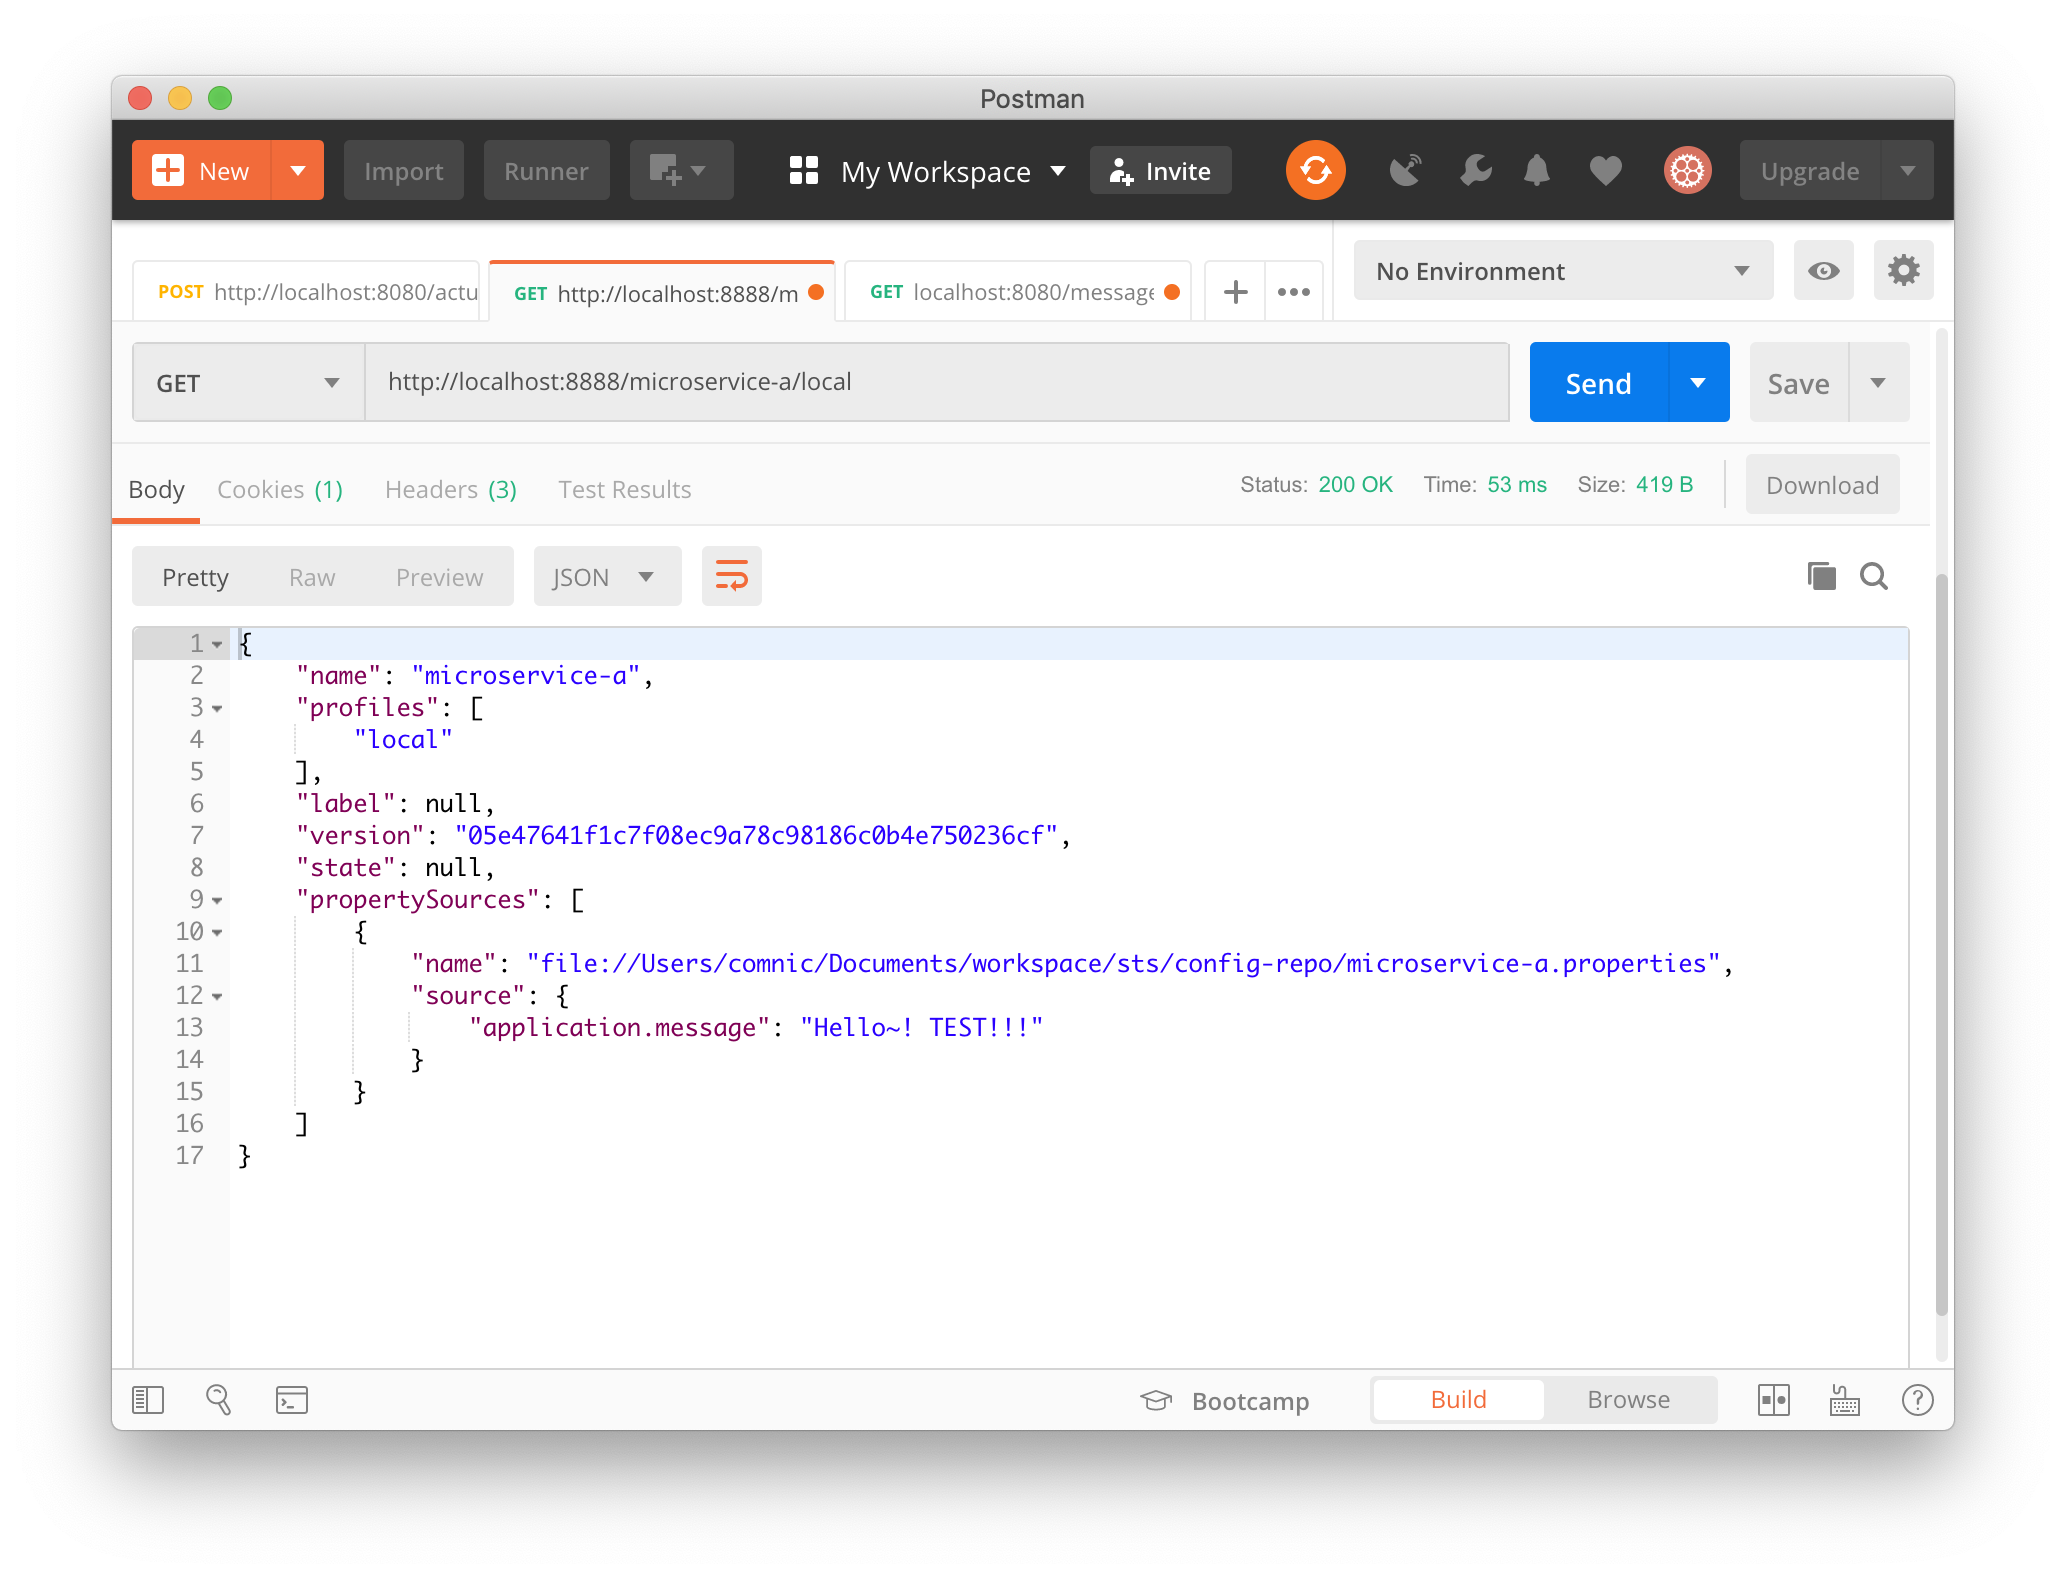Expand the No Environment selector
Screen dimensions: 2066x1578
coord(1562,271)
